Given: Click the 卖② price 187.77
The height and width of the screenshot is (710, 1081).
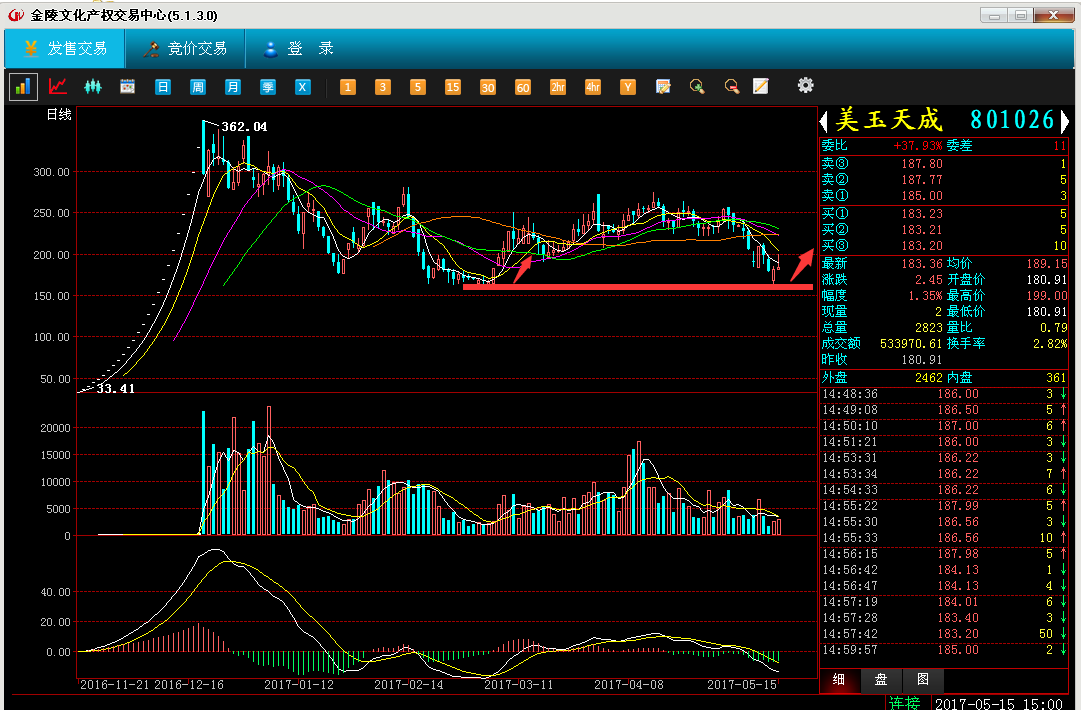Looking at the screenshot, I should (922, 180).
